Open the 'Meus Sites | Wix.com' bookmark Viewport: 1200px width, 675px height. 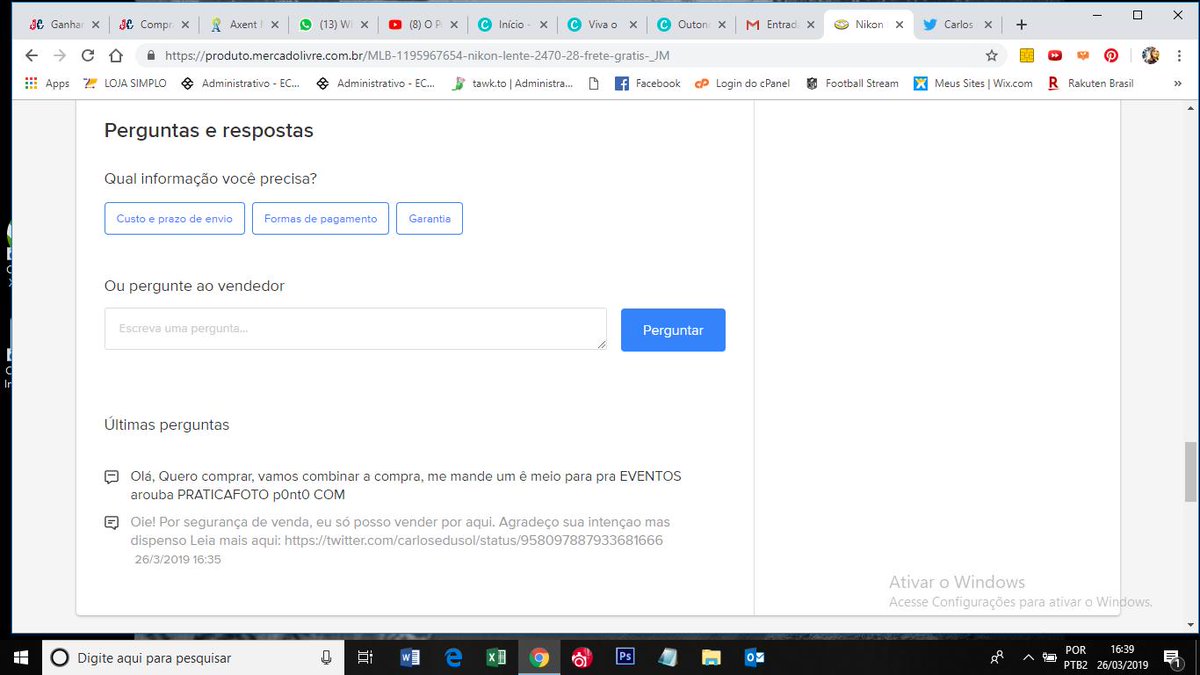tap(973, 84)
